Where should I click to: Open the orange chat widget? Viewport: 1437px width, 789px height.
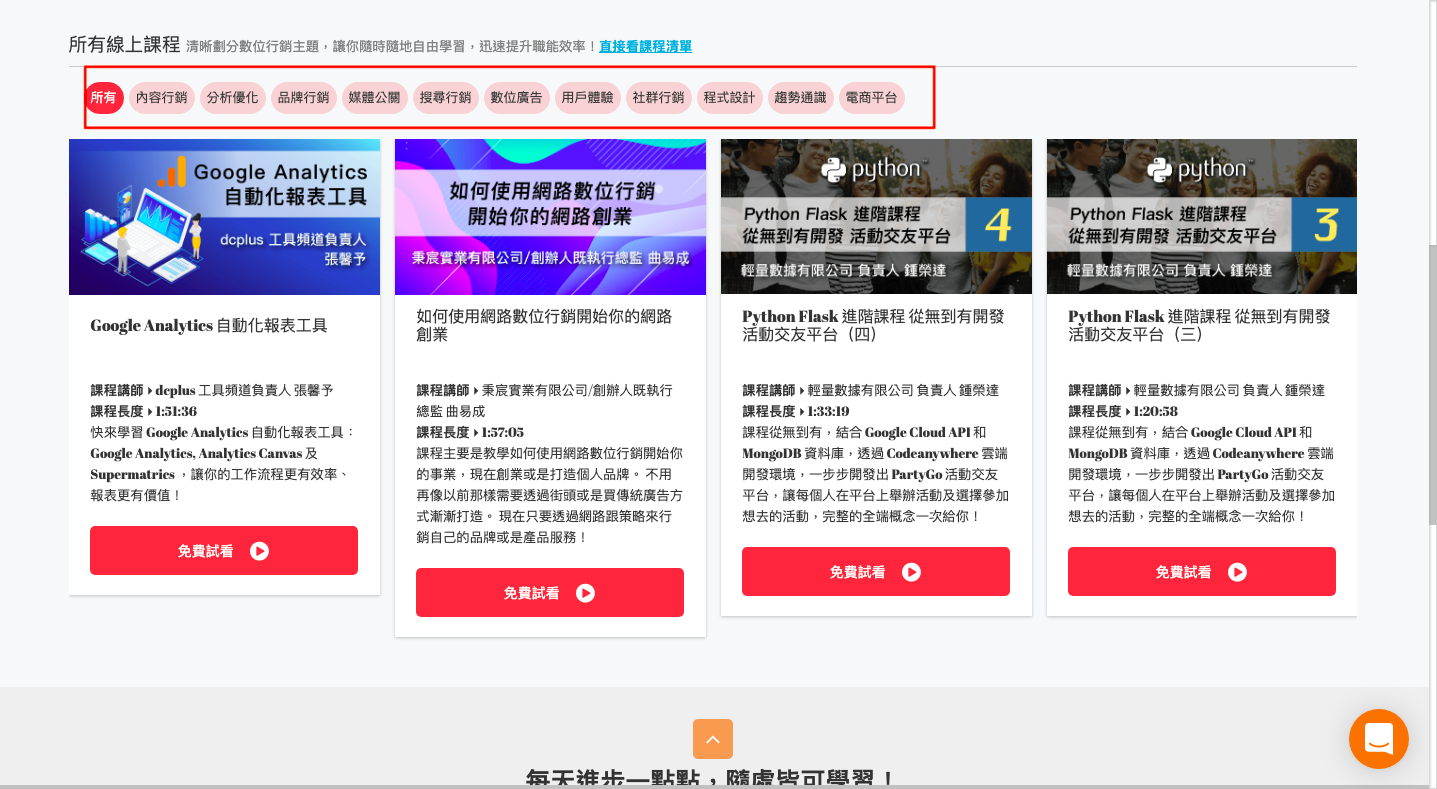pyautogui.click(x=1379, y=739)
